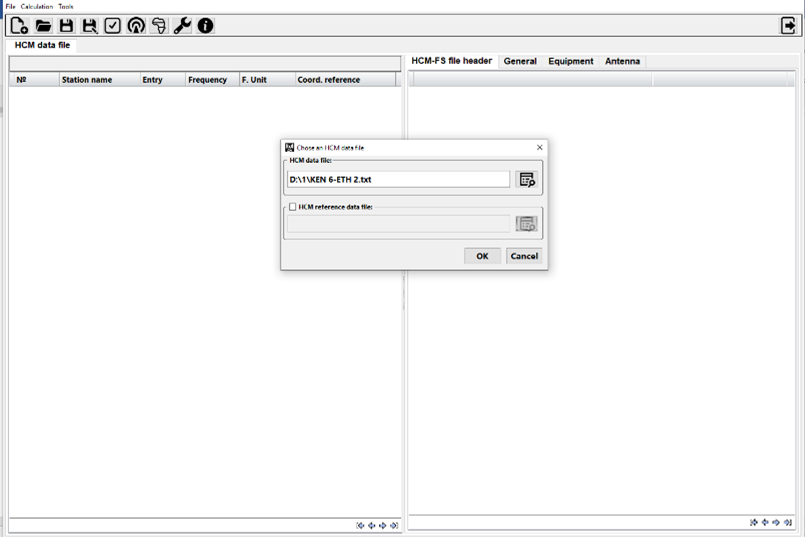Save with the floppy disk toolbar icon
The height and width of the screenshot is (537, 805).
pyautogui.click(x=66, y=26)
